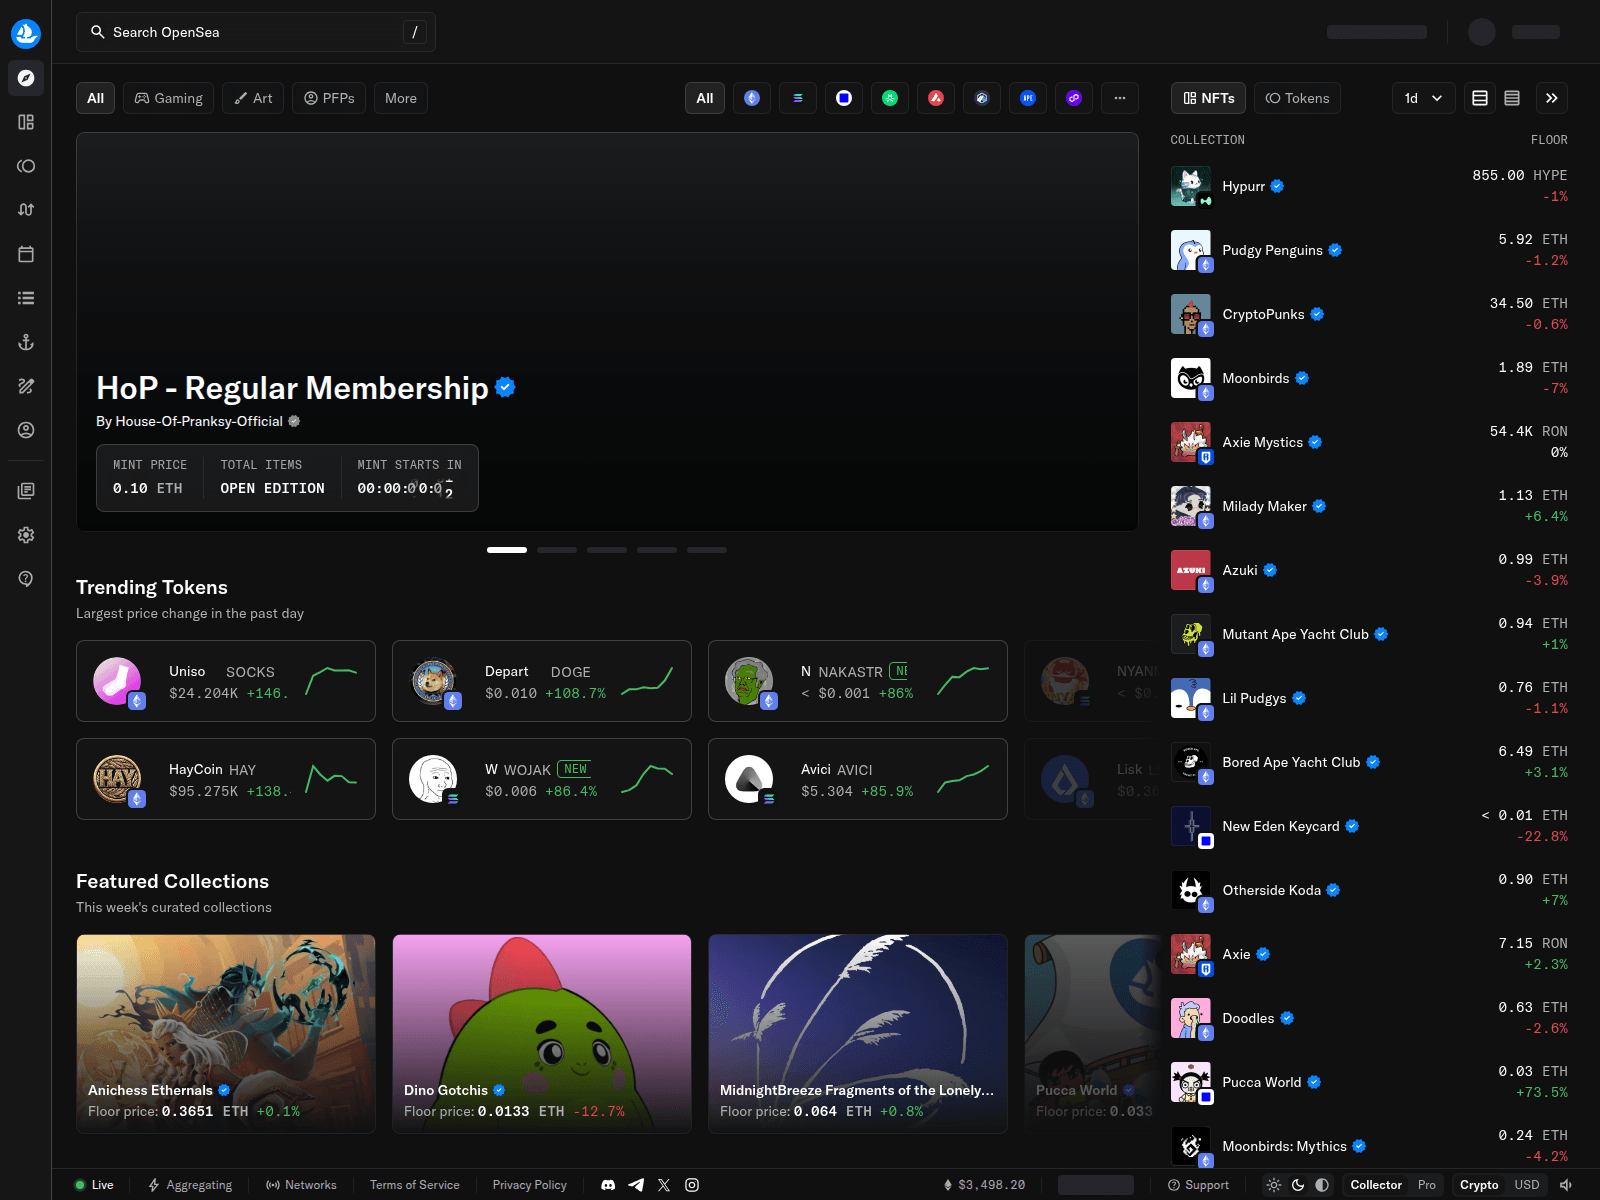Switch to light theme sun icon
The height and width of the screenshot is (1200, 1600).
1274,1185
